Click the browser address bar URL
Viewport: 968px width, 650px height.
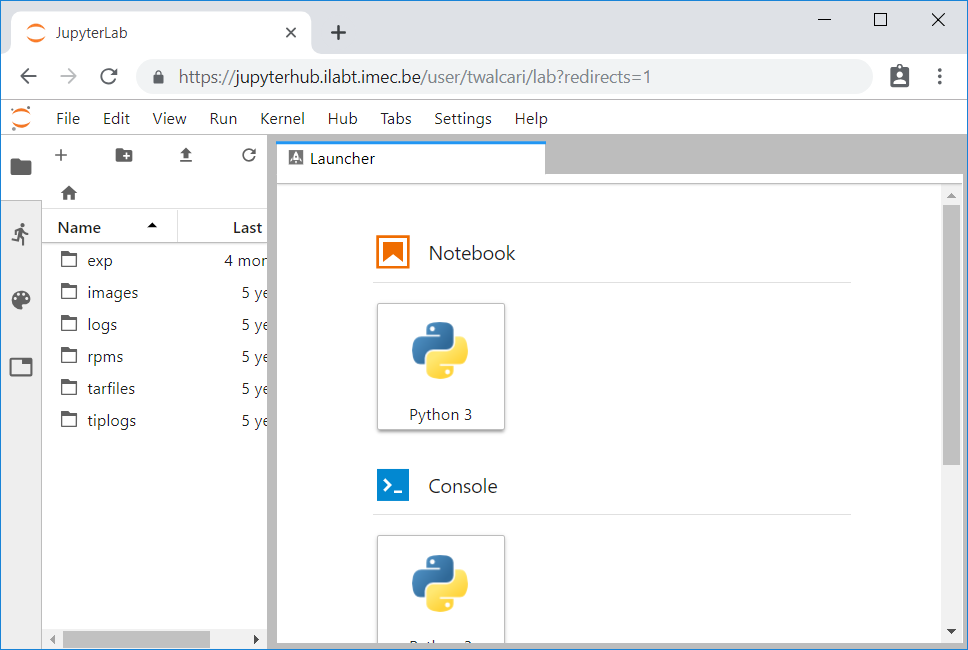[x=414, y=77]
